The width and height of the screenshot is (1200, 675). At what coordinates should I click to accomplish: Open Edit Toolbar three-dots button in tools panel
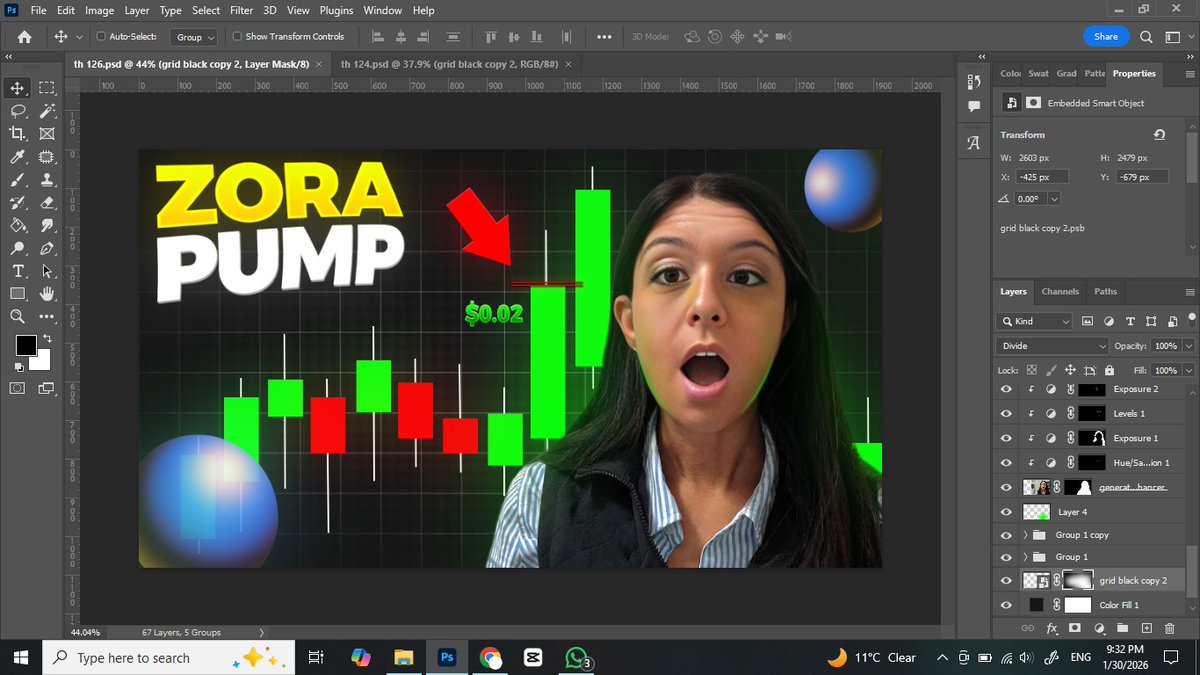click(x=47, y=317)
